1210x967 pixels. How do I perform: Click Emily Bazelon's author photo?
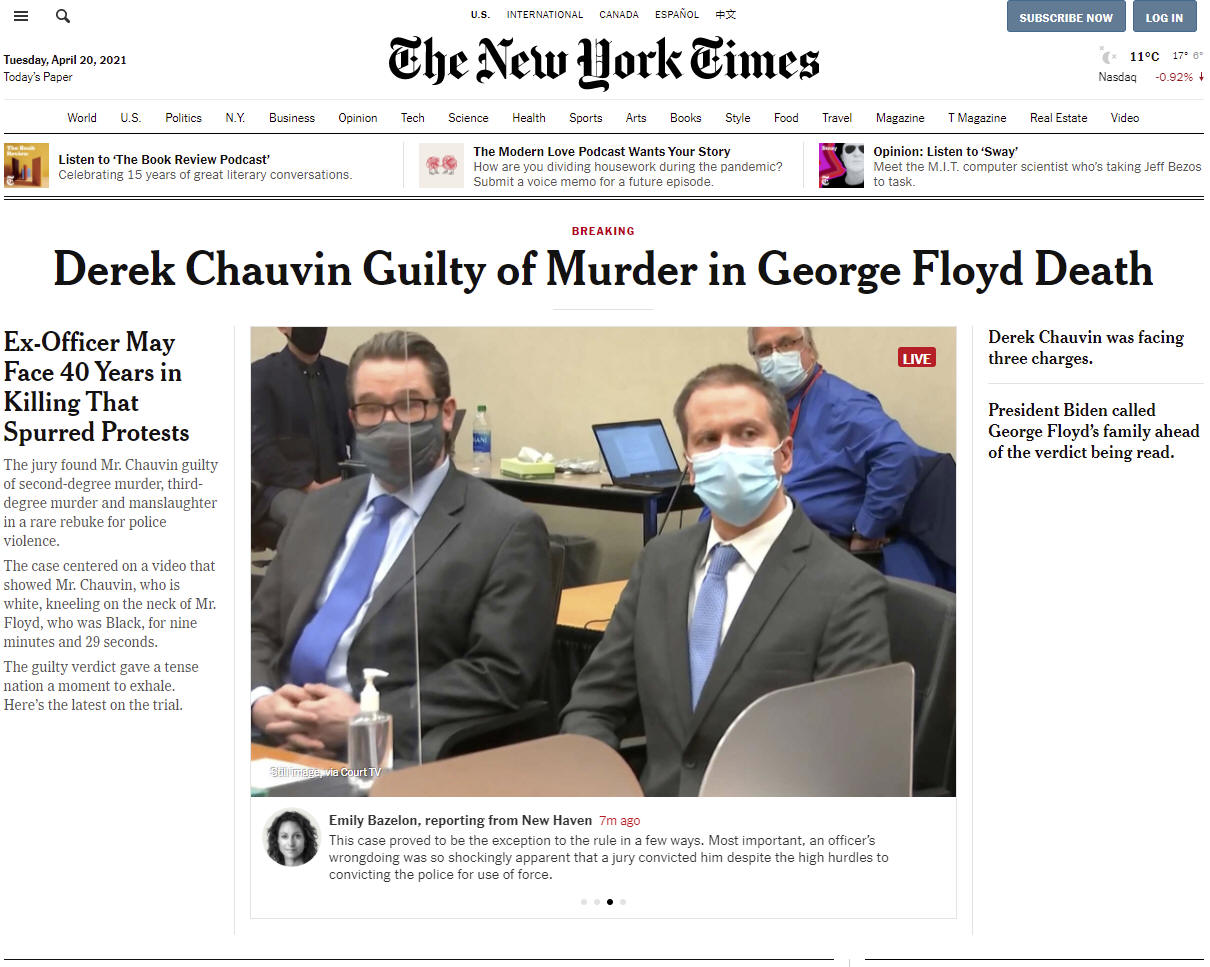point(291,837)
